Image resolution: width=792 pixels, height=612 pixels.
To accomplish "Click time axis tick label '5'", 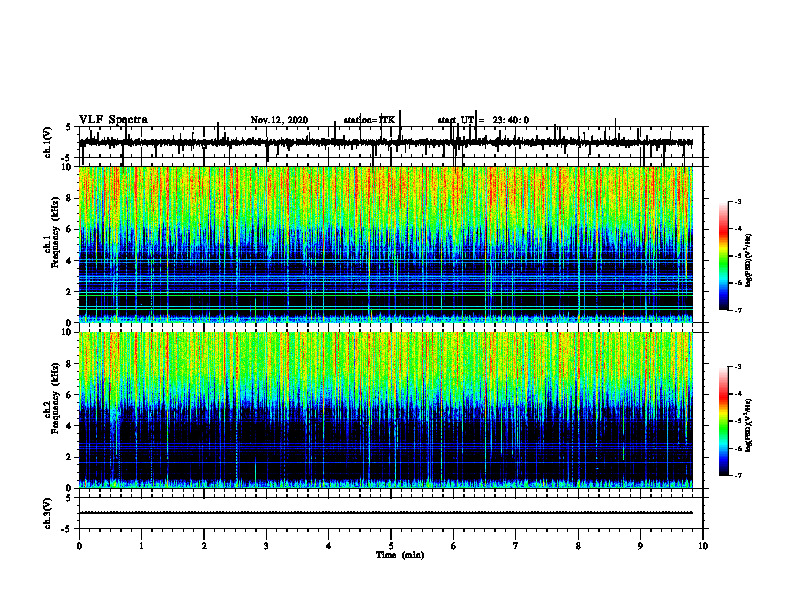I will tap(391, 546).
